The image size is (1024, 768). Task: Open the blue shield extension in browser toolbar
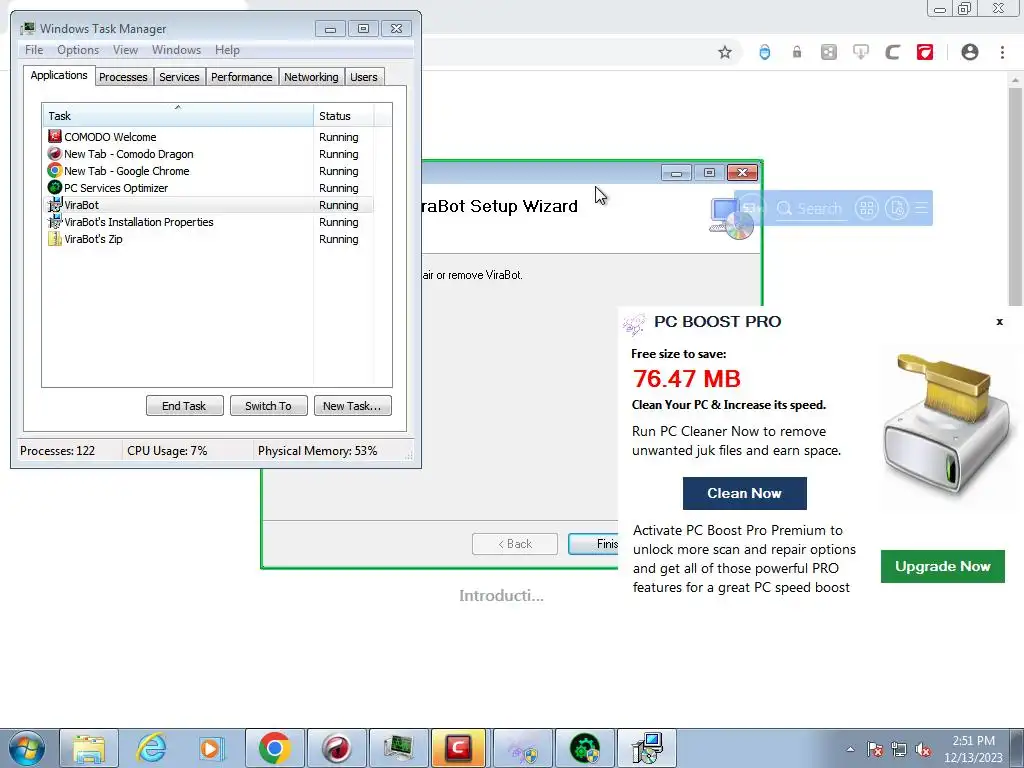(764, 52)
